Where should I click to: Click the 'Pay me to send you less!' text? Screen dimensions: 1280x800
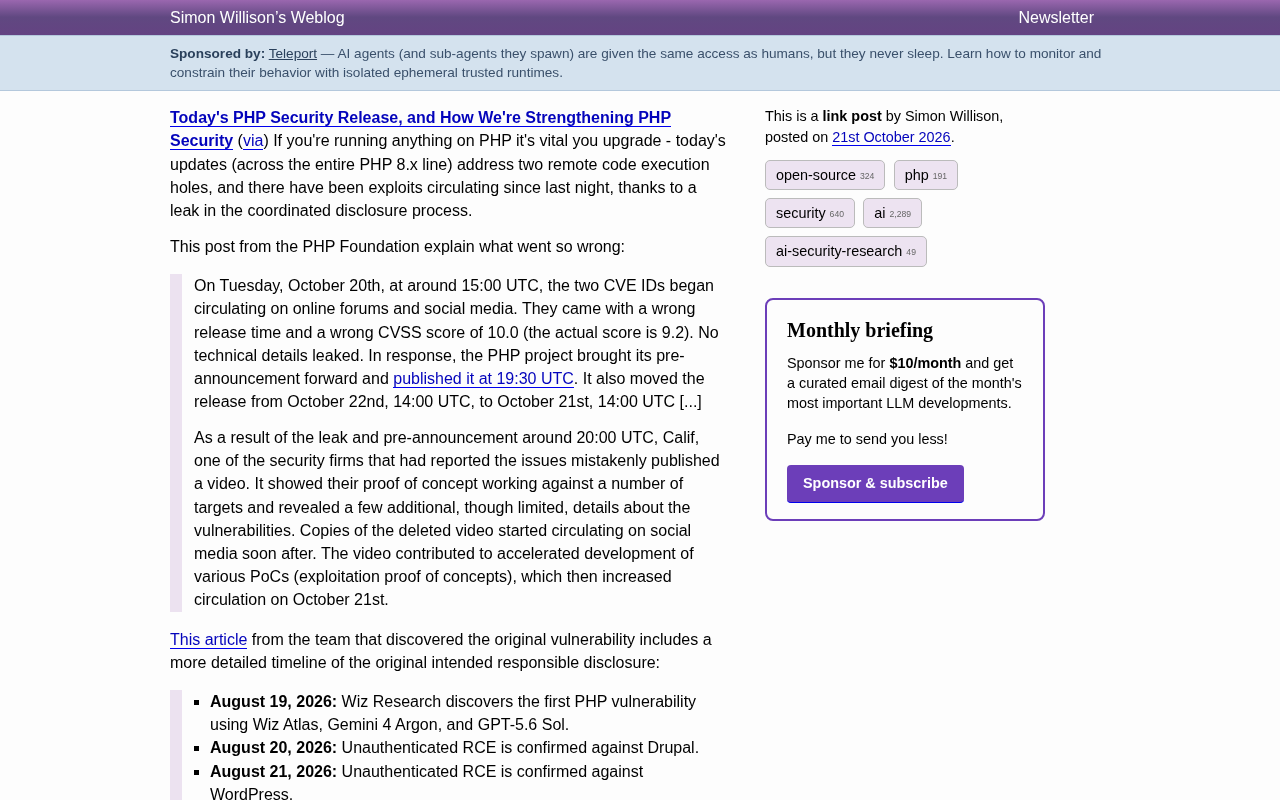coord(867,439)
